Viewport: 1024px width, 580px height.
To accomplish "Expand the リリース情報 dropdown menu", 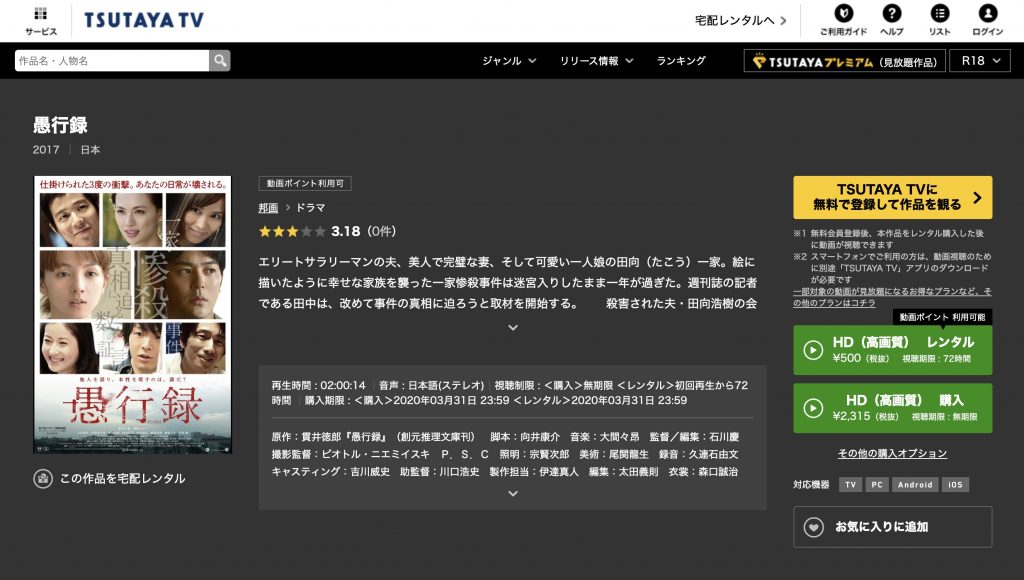I will (596, 61).
